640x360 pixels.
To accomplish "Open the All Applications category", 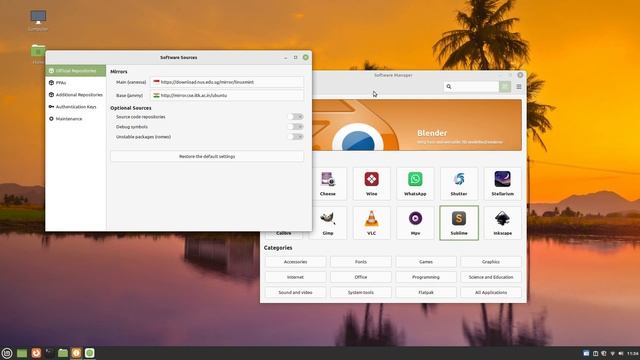I will coord(491,292).
